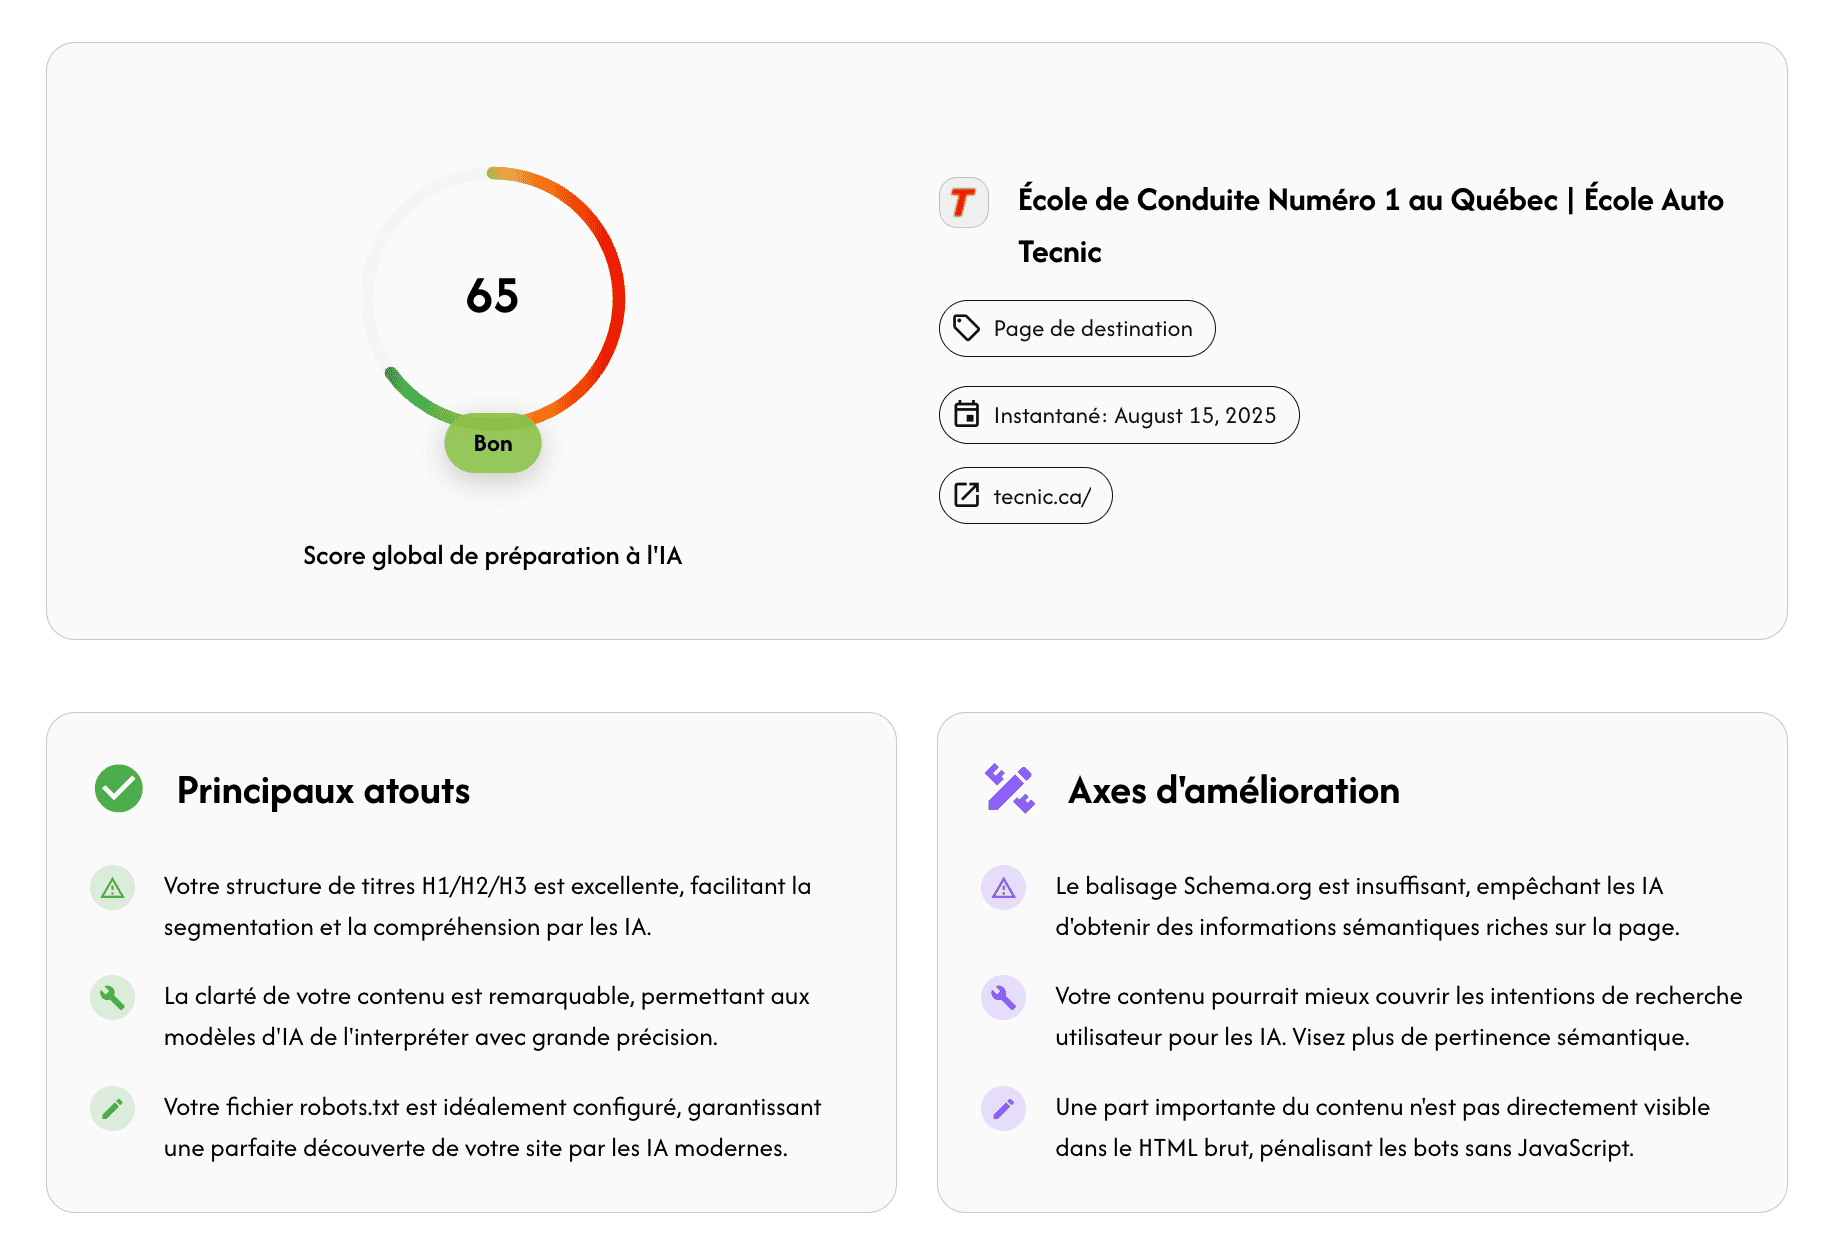Click the calendar icon in Instantané pill
The width and height of the screenshot is (1830, 1252).
966,414
